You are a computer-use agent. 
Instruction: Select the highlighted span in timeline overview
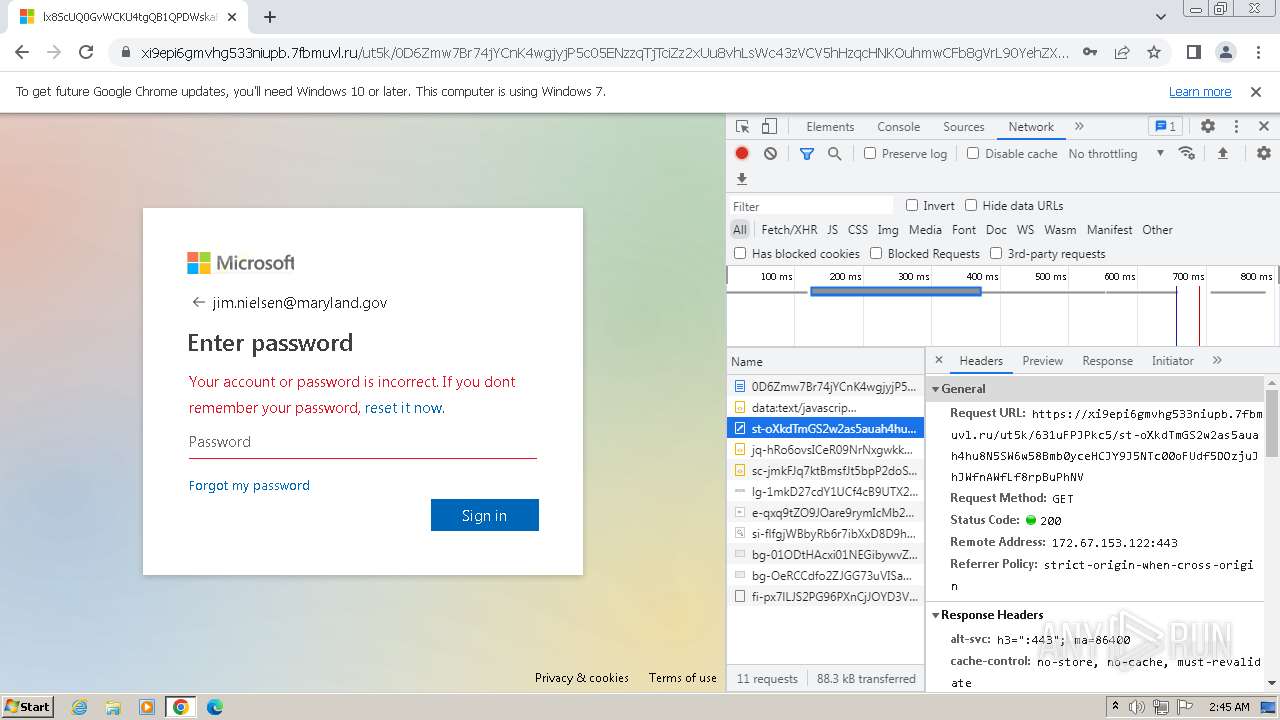click(895, 291)
